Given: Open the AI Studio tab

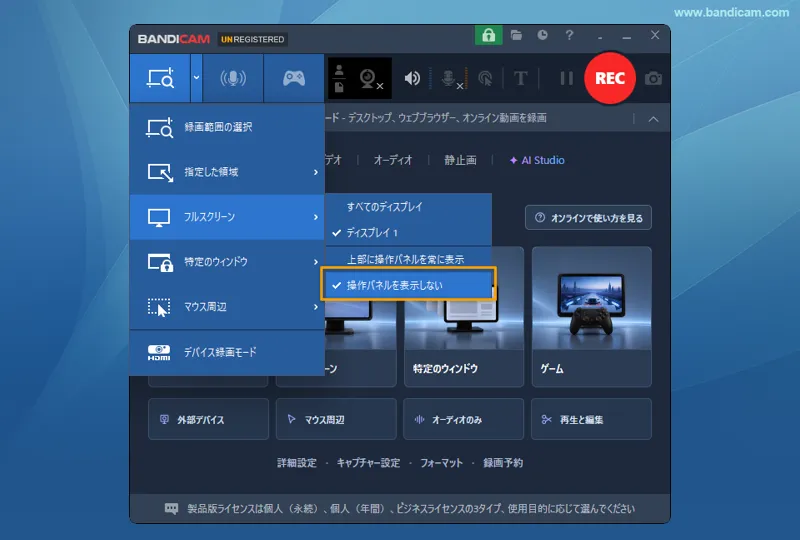Looking at the screenshot, I should pos(537,160).
